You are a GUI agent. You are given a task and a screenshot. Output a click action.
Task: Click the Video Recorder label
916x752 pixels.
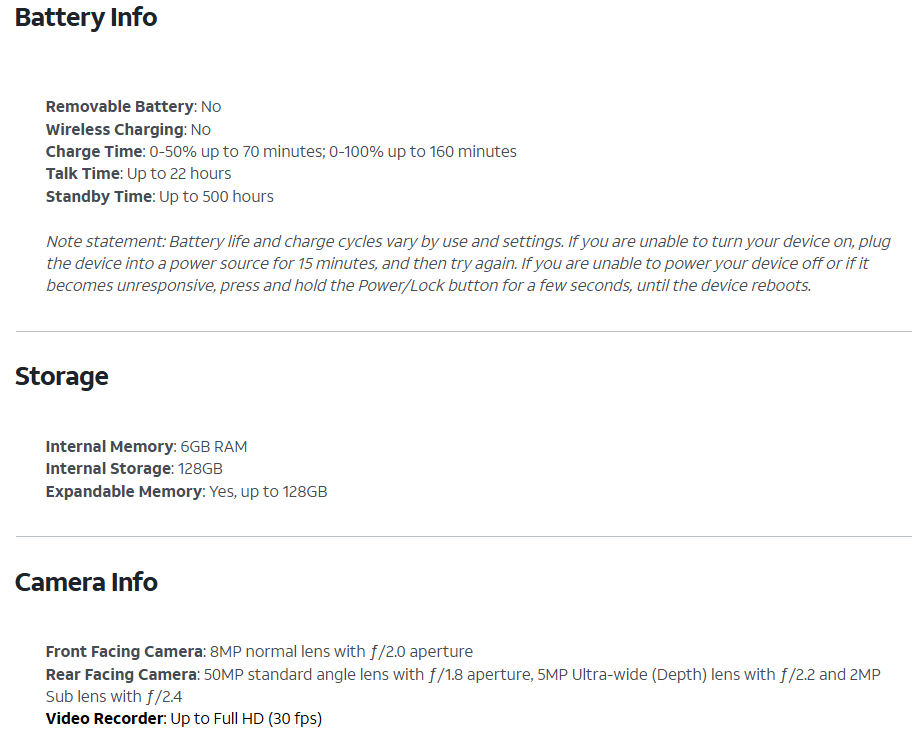105,719
